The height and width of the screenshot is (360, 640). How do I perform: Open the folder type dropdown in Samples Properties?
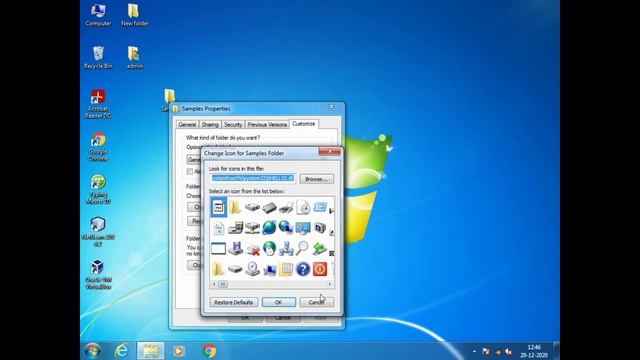194,159
